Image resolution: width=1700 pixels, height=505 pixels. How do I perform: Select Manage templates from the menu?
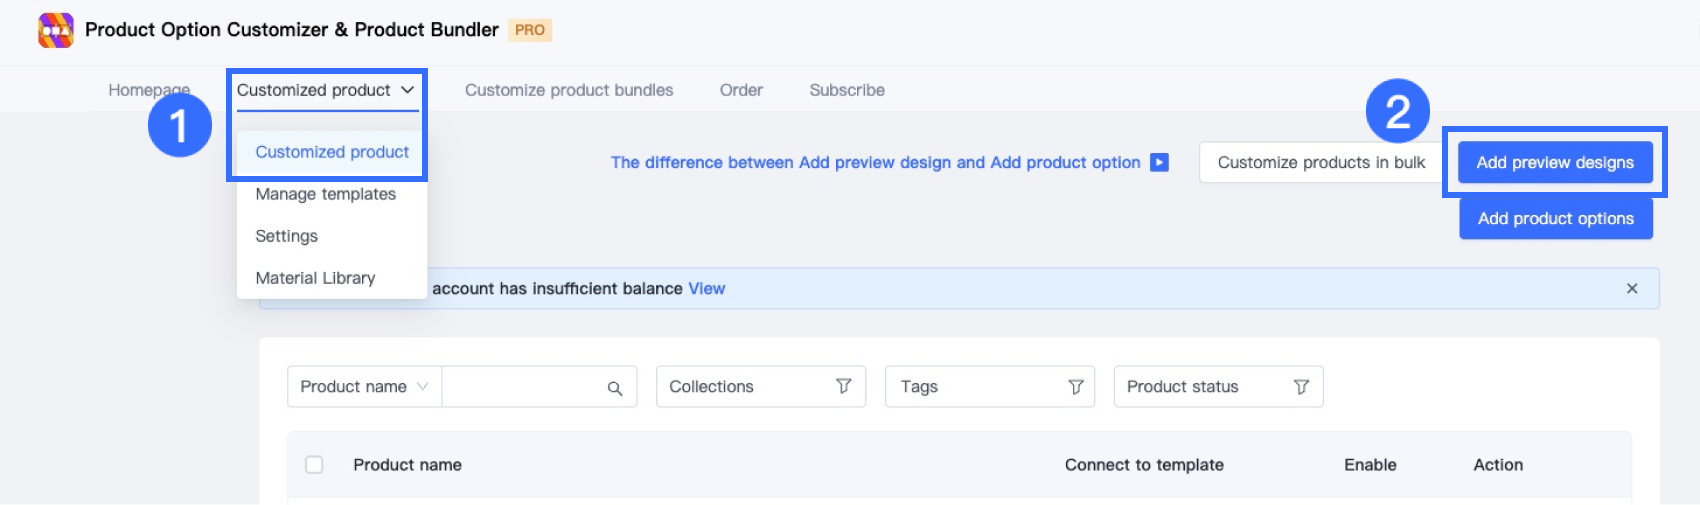pyautogui.click(x=325, y=194)
